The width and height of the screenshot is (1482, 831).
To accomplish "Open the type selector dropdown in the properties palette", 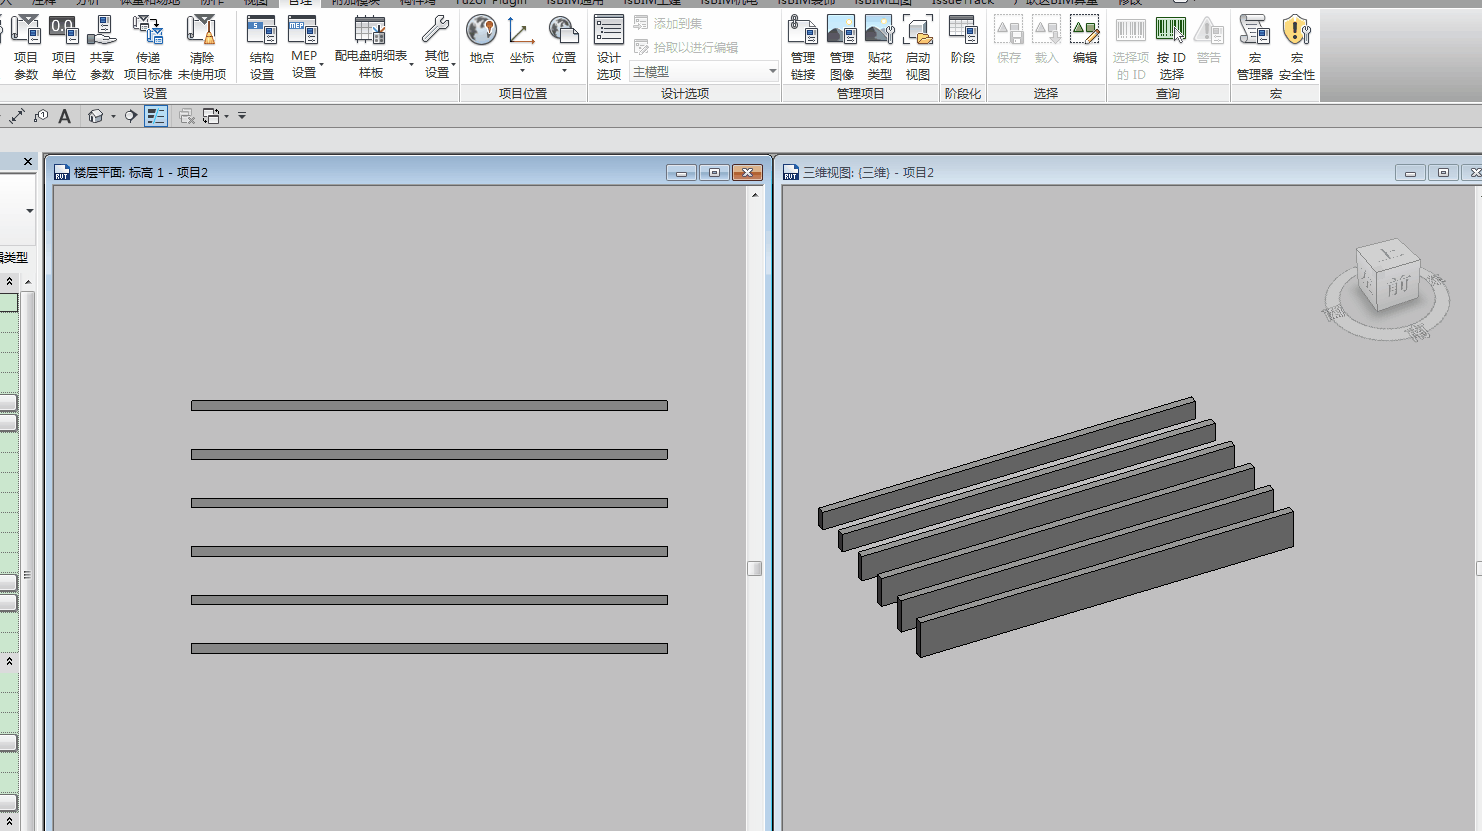I will tap(29, 211).
